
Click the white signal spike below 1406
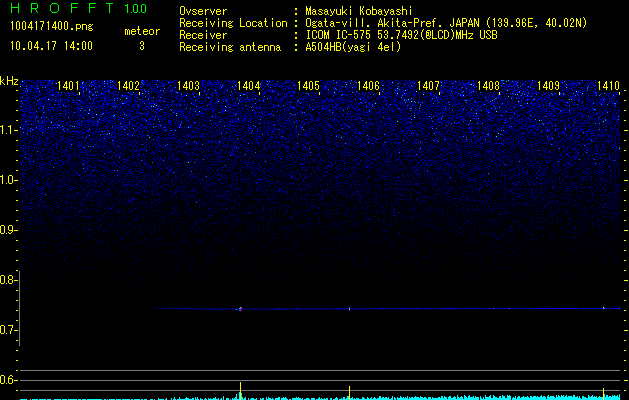(x=349, y=391)
